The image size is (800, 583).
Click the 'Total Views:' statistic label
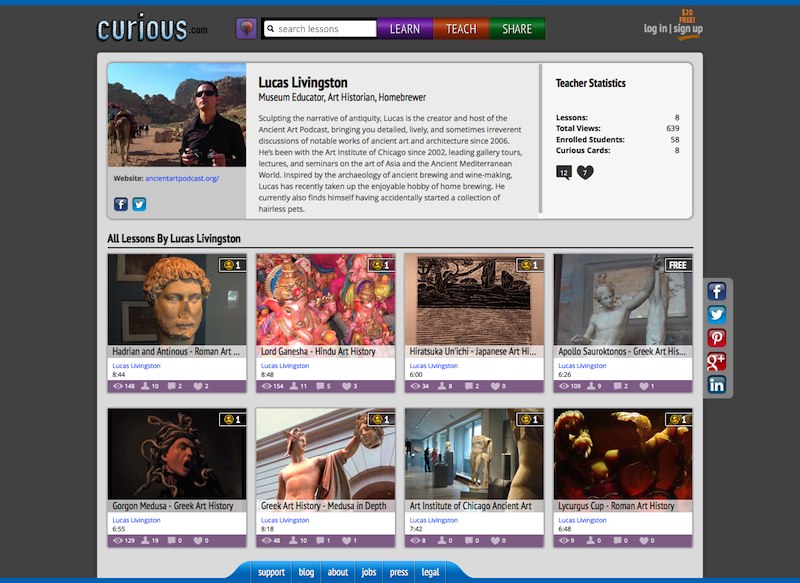578,128
